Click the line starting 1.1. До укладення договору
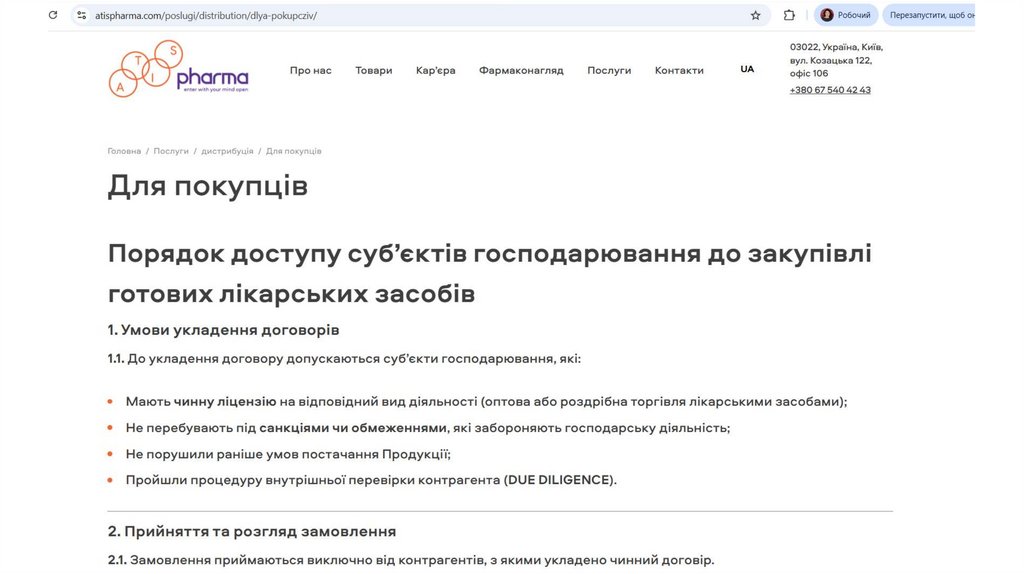 point(344,359)
